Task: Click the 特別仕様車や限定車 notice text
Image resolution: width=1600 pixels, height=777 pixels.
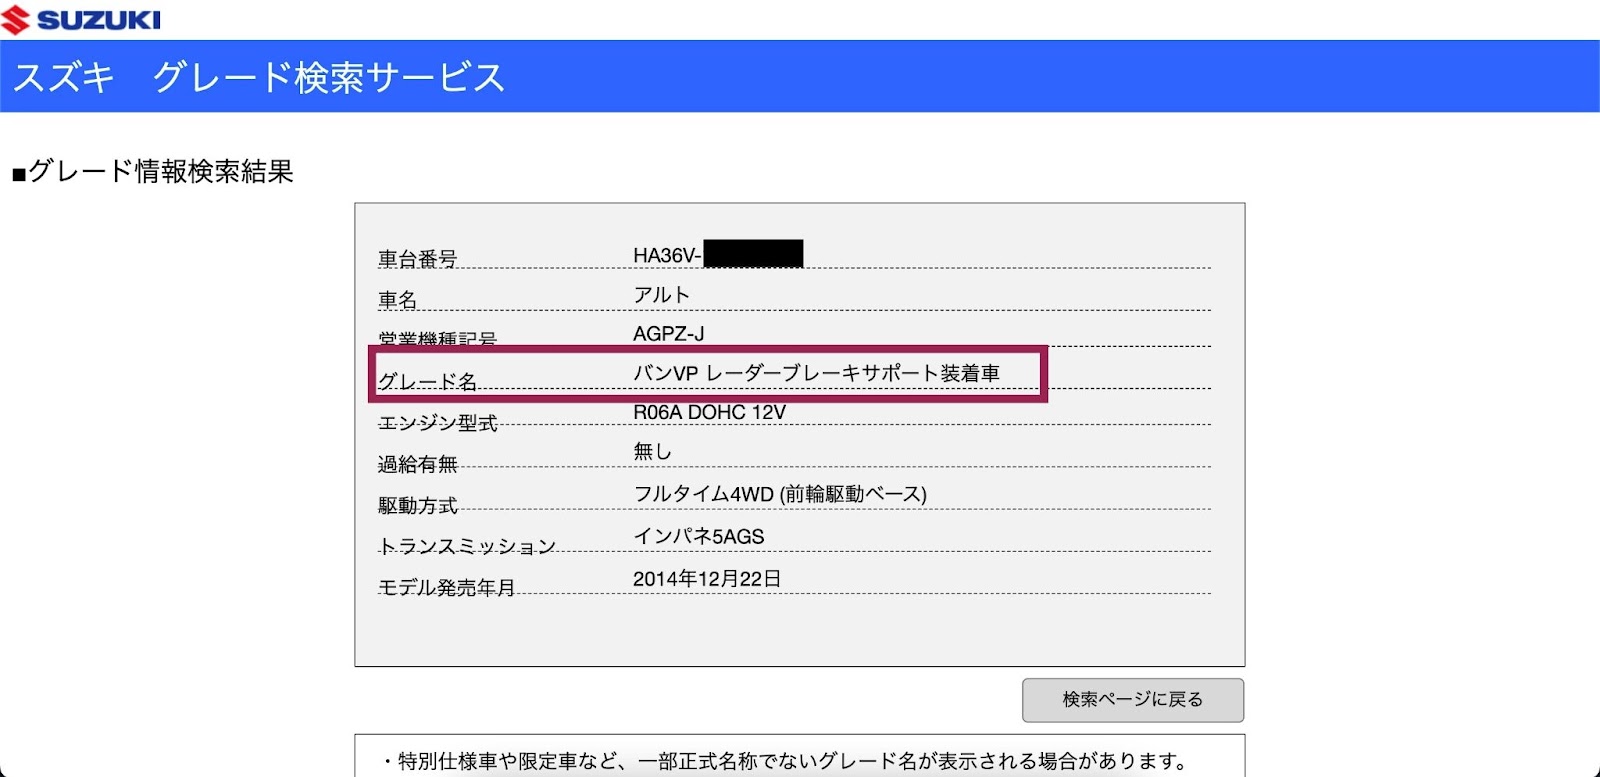Action: pyautogui.click(x=786, y=761)
